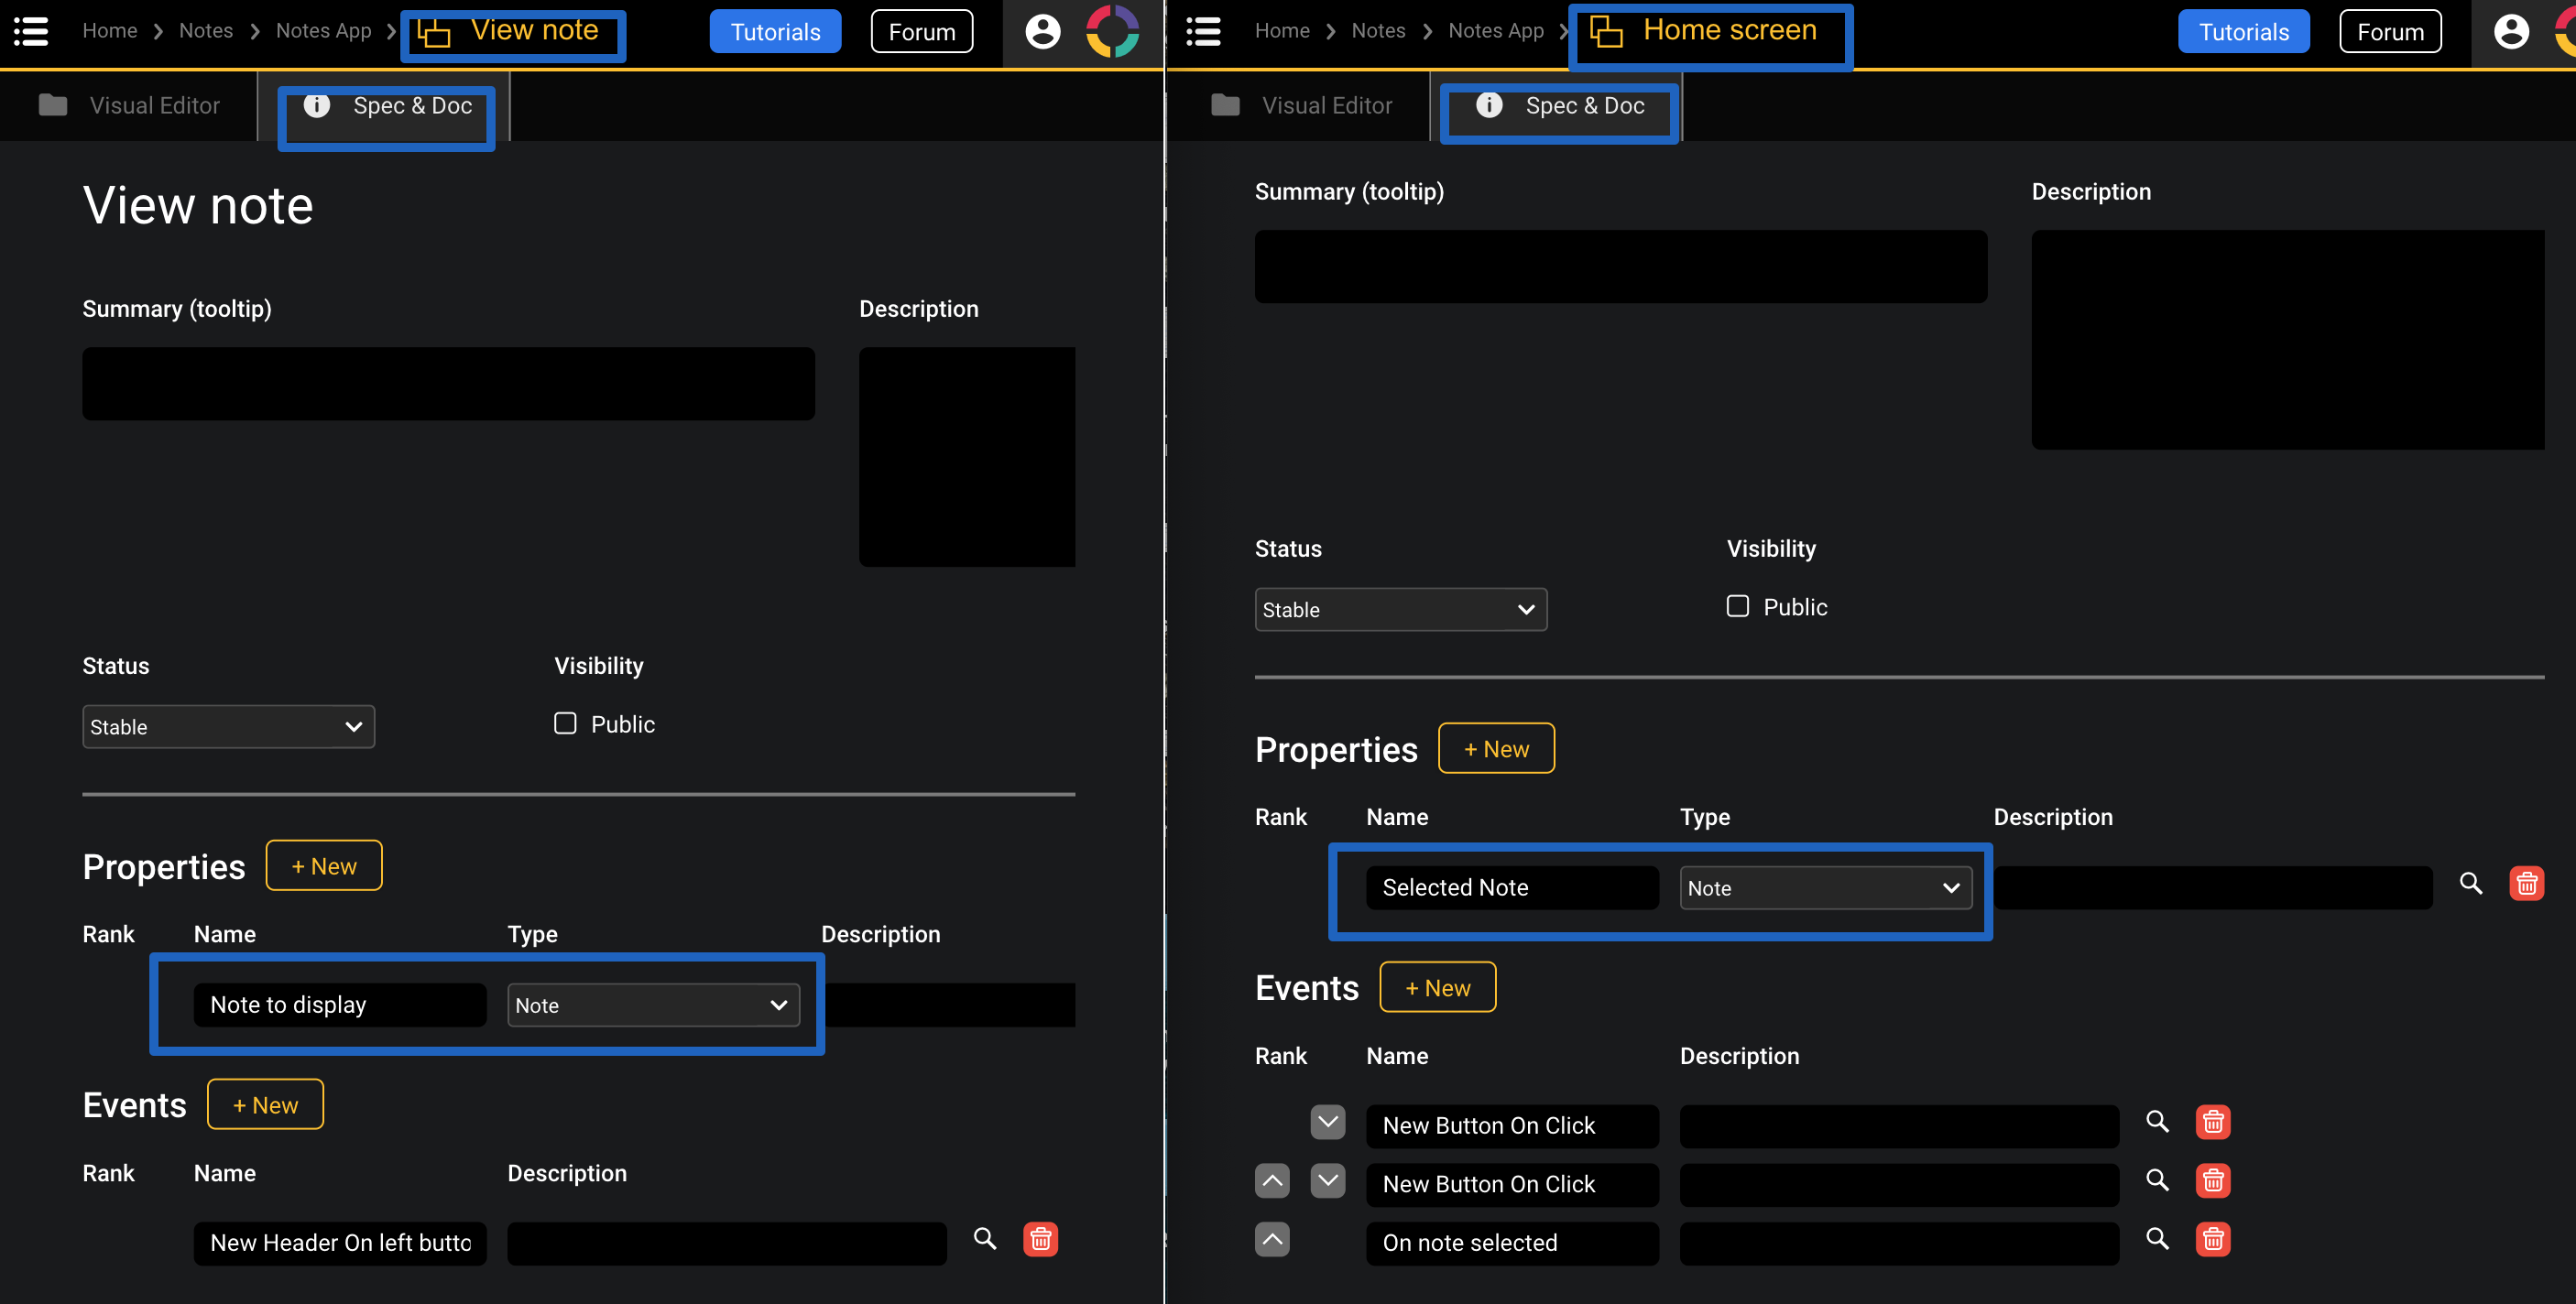Click the folder icon on Visual Editor tab
Image resolution: width=2576 pixels, height=1304 pixels.
point(52,104)
